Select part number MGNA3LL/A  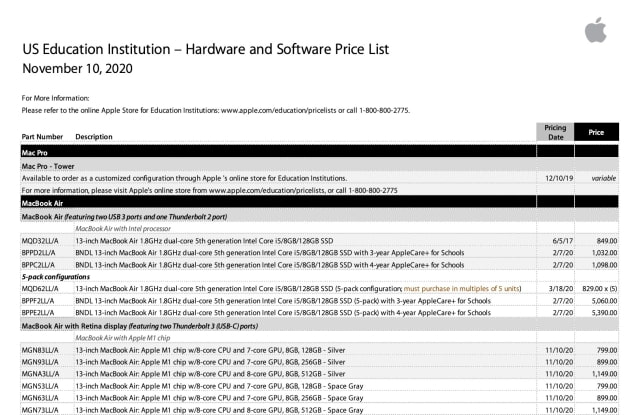[40, 374]
